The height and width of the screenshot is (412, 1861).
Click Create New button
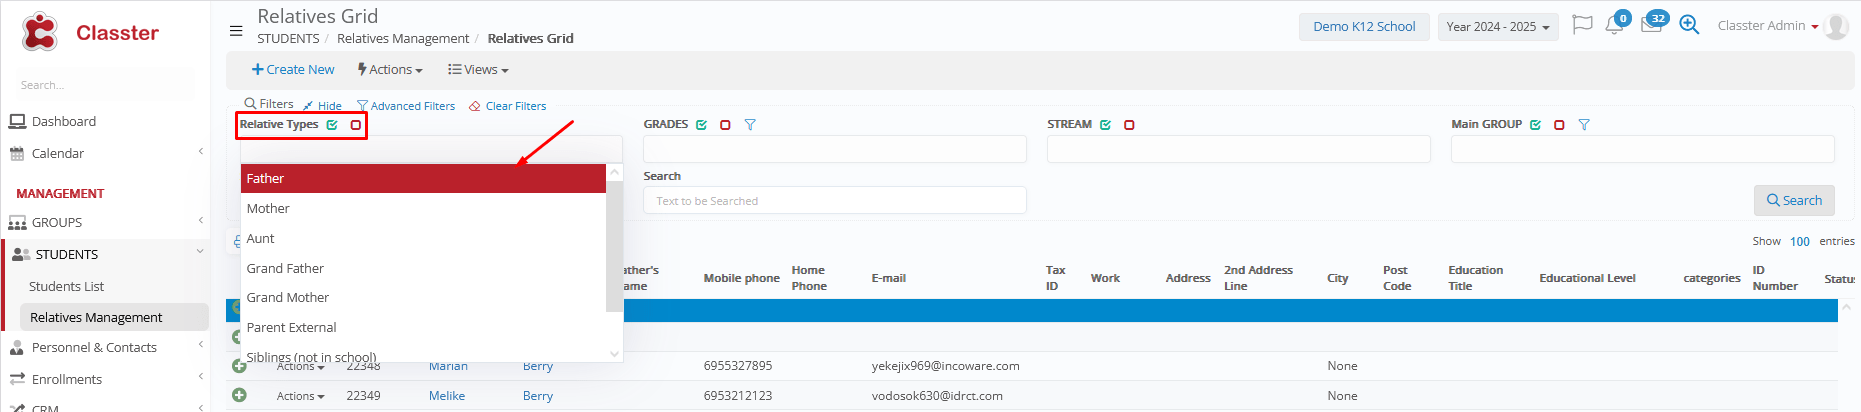(293, 70)
